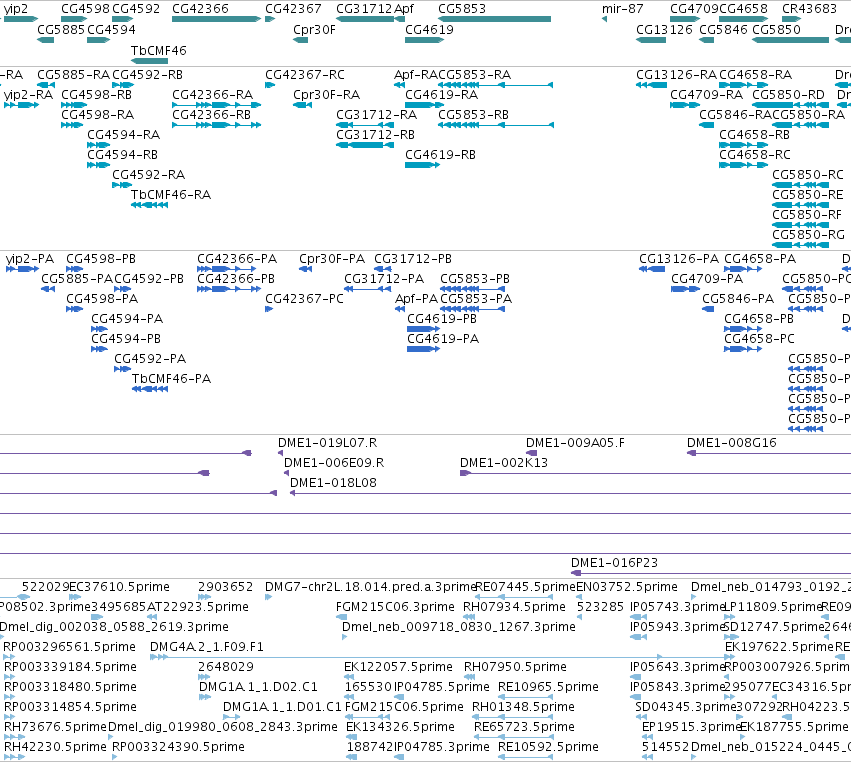Open the CG42367 gene label

pos(293,9)
